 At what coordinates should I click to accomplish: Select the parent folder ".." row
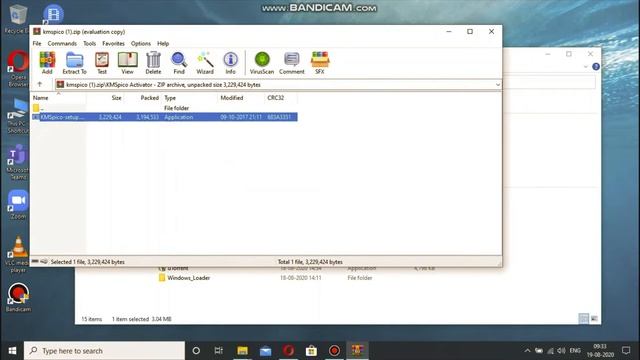(164, 108)
